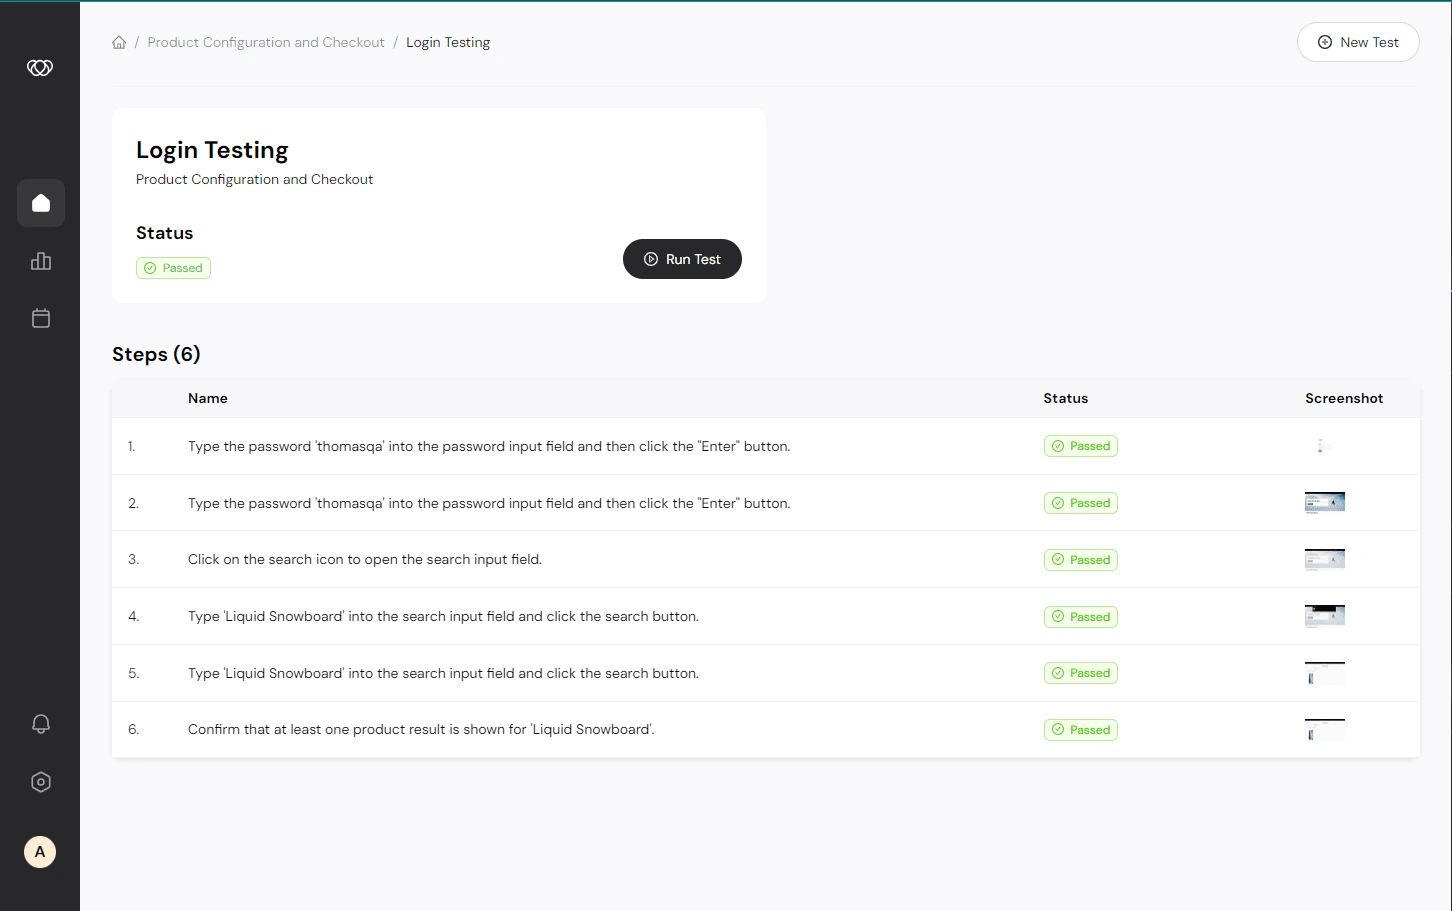Click the New Test button
Viewport: 1452px width, 911px height.
pyautogui.click(x=1358, y=42)
